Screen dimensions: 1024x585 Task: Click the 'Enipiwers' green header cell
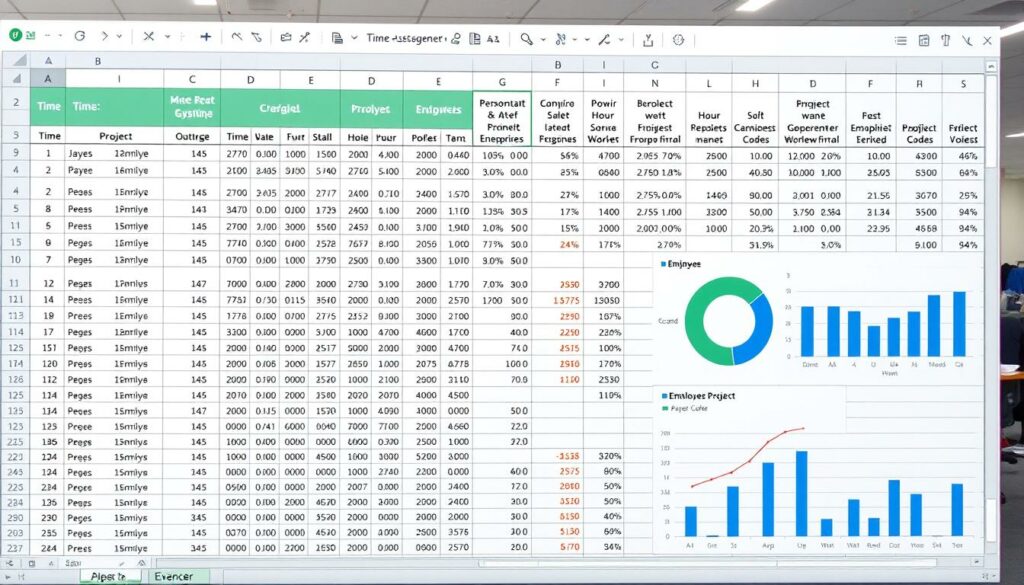point(438,108)
